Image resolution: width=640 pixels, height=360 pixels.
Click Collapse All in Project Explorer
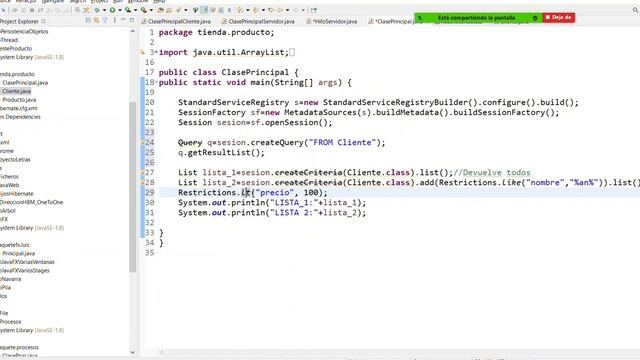click(88, 20)
